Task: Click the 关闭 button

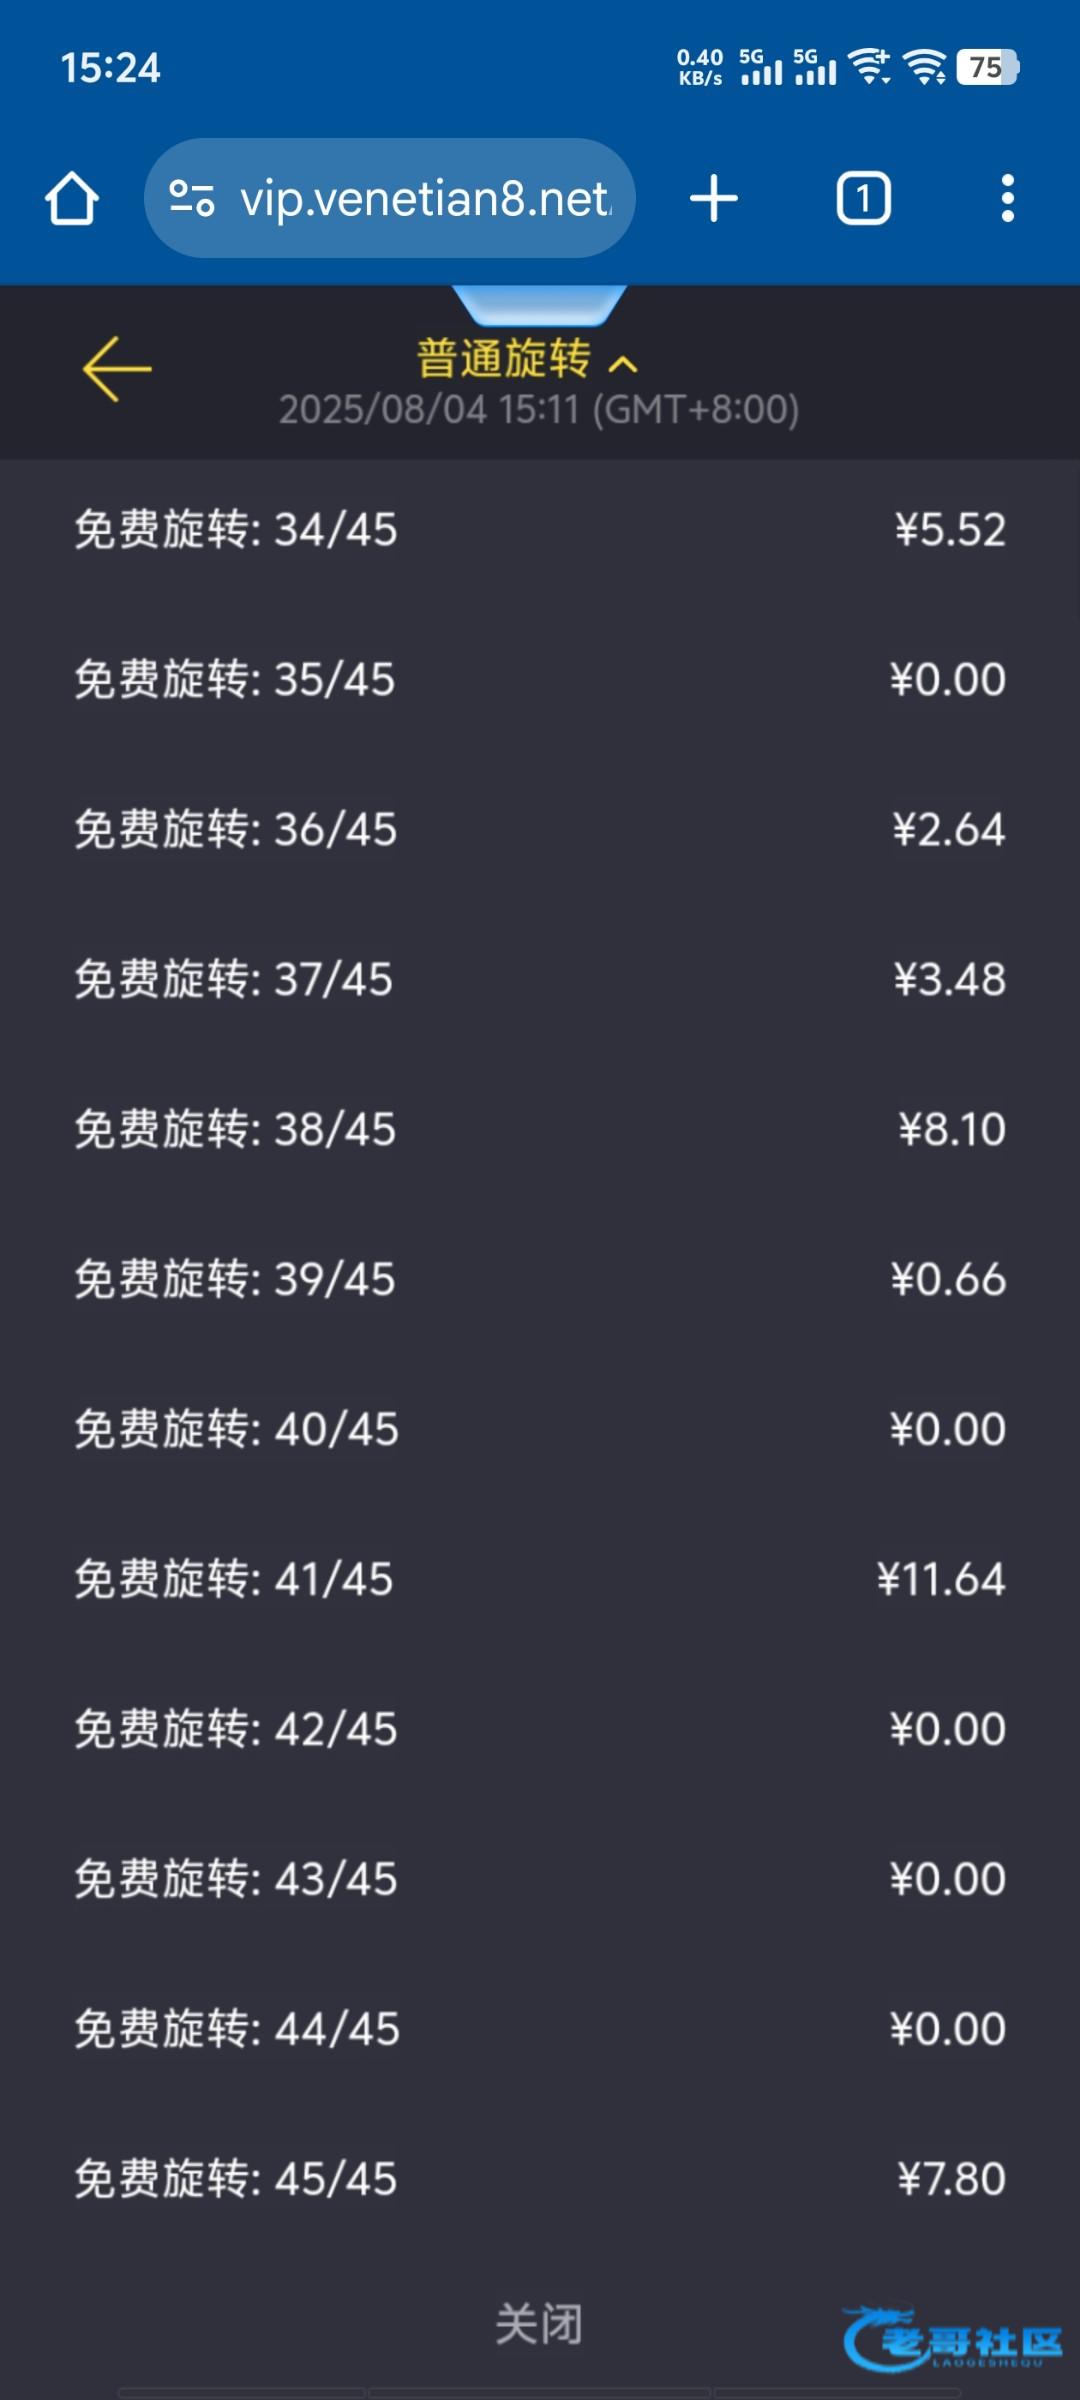Action: pos(539,2324)
